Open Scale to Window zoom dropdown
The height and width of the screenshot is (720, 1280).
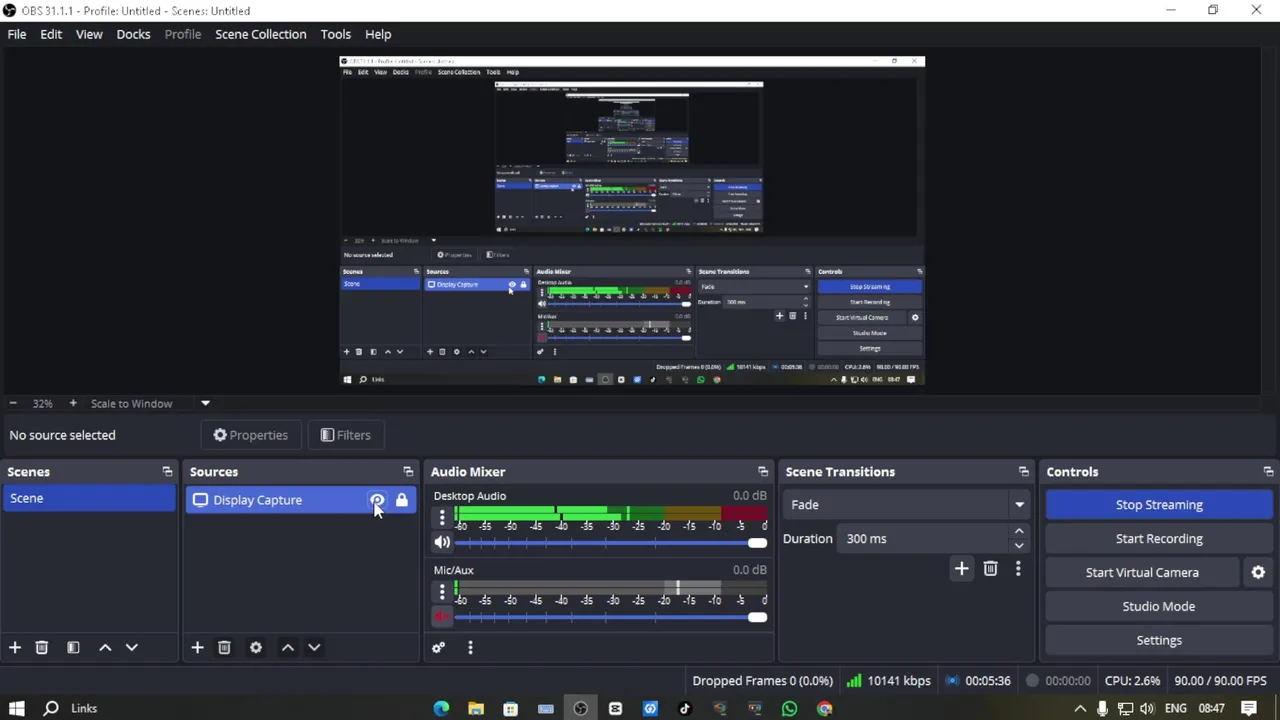(x=205, y=403)
